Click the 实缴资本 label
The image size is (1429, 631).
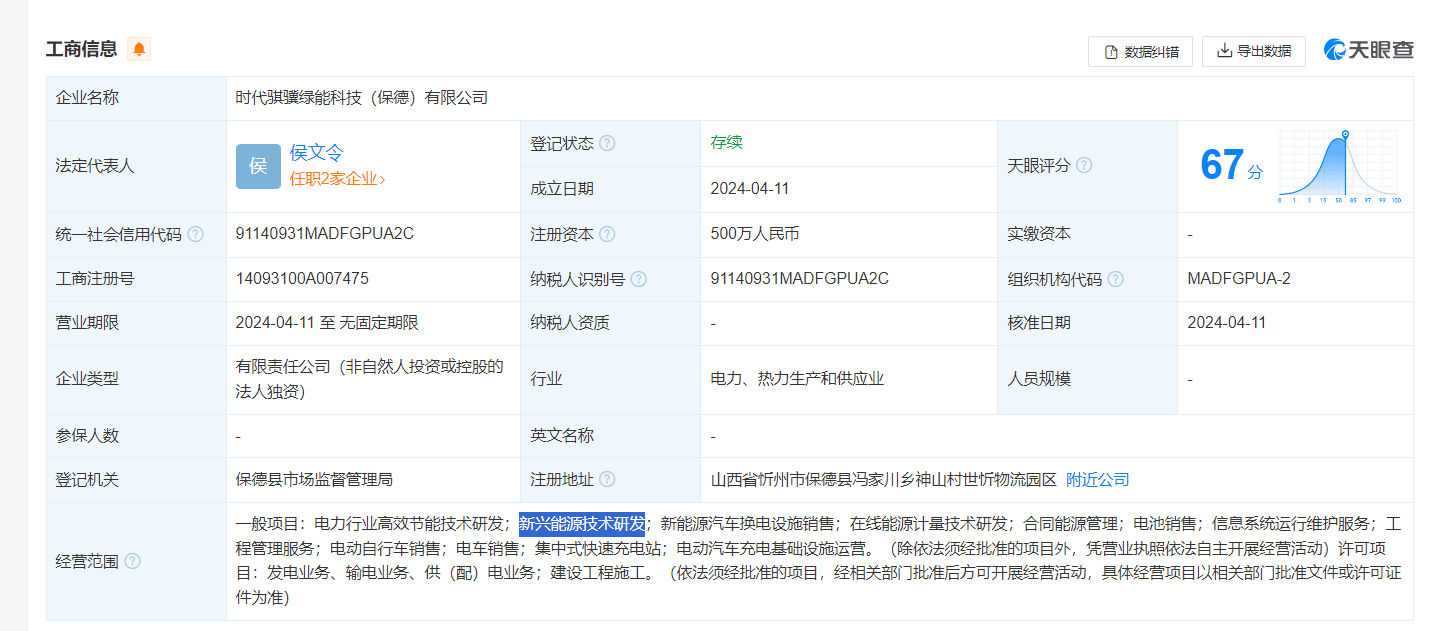(x=1039, y=234)
